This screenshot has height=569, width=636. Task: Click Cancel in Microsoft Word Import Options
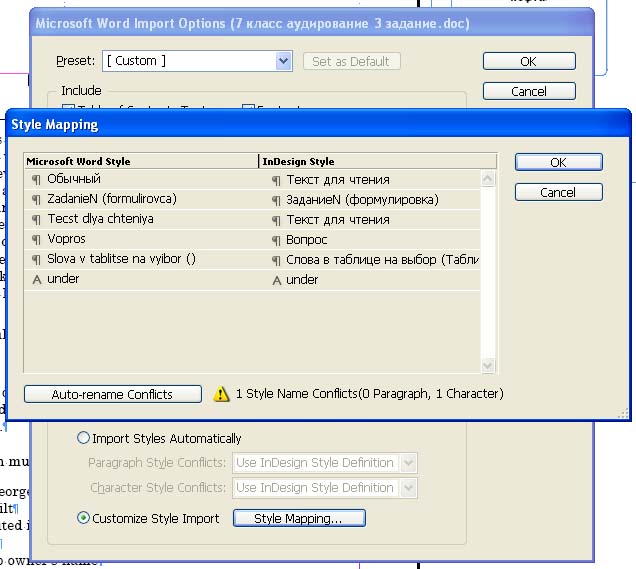point(529,91)
